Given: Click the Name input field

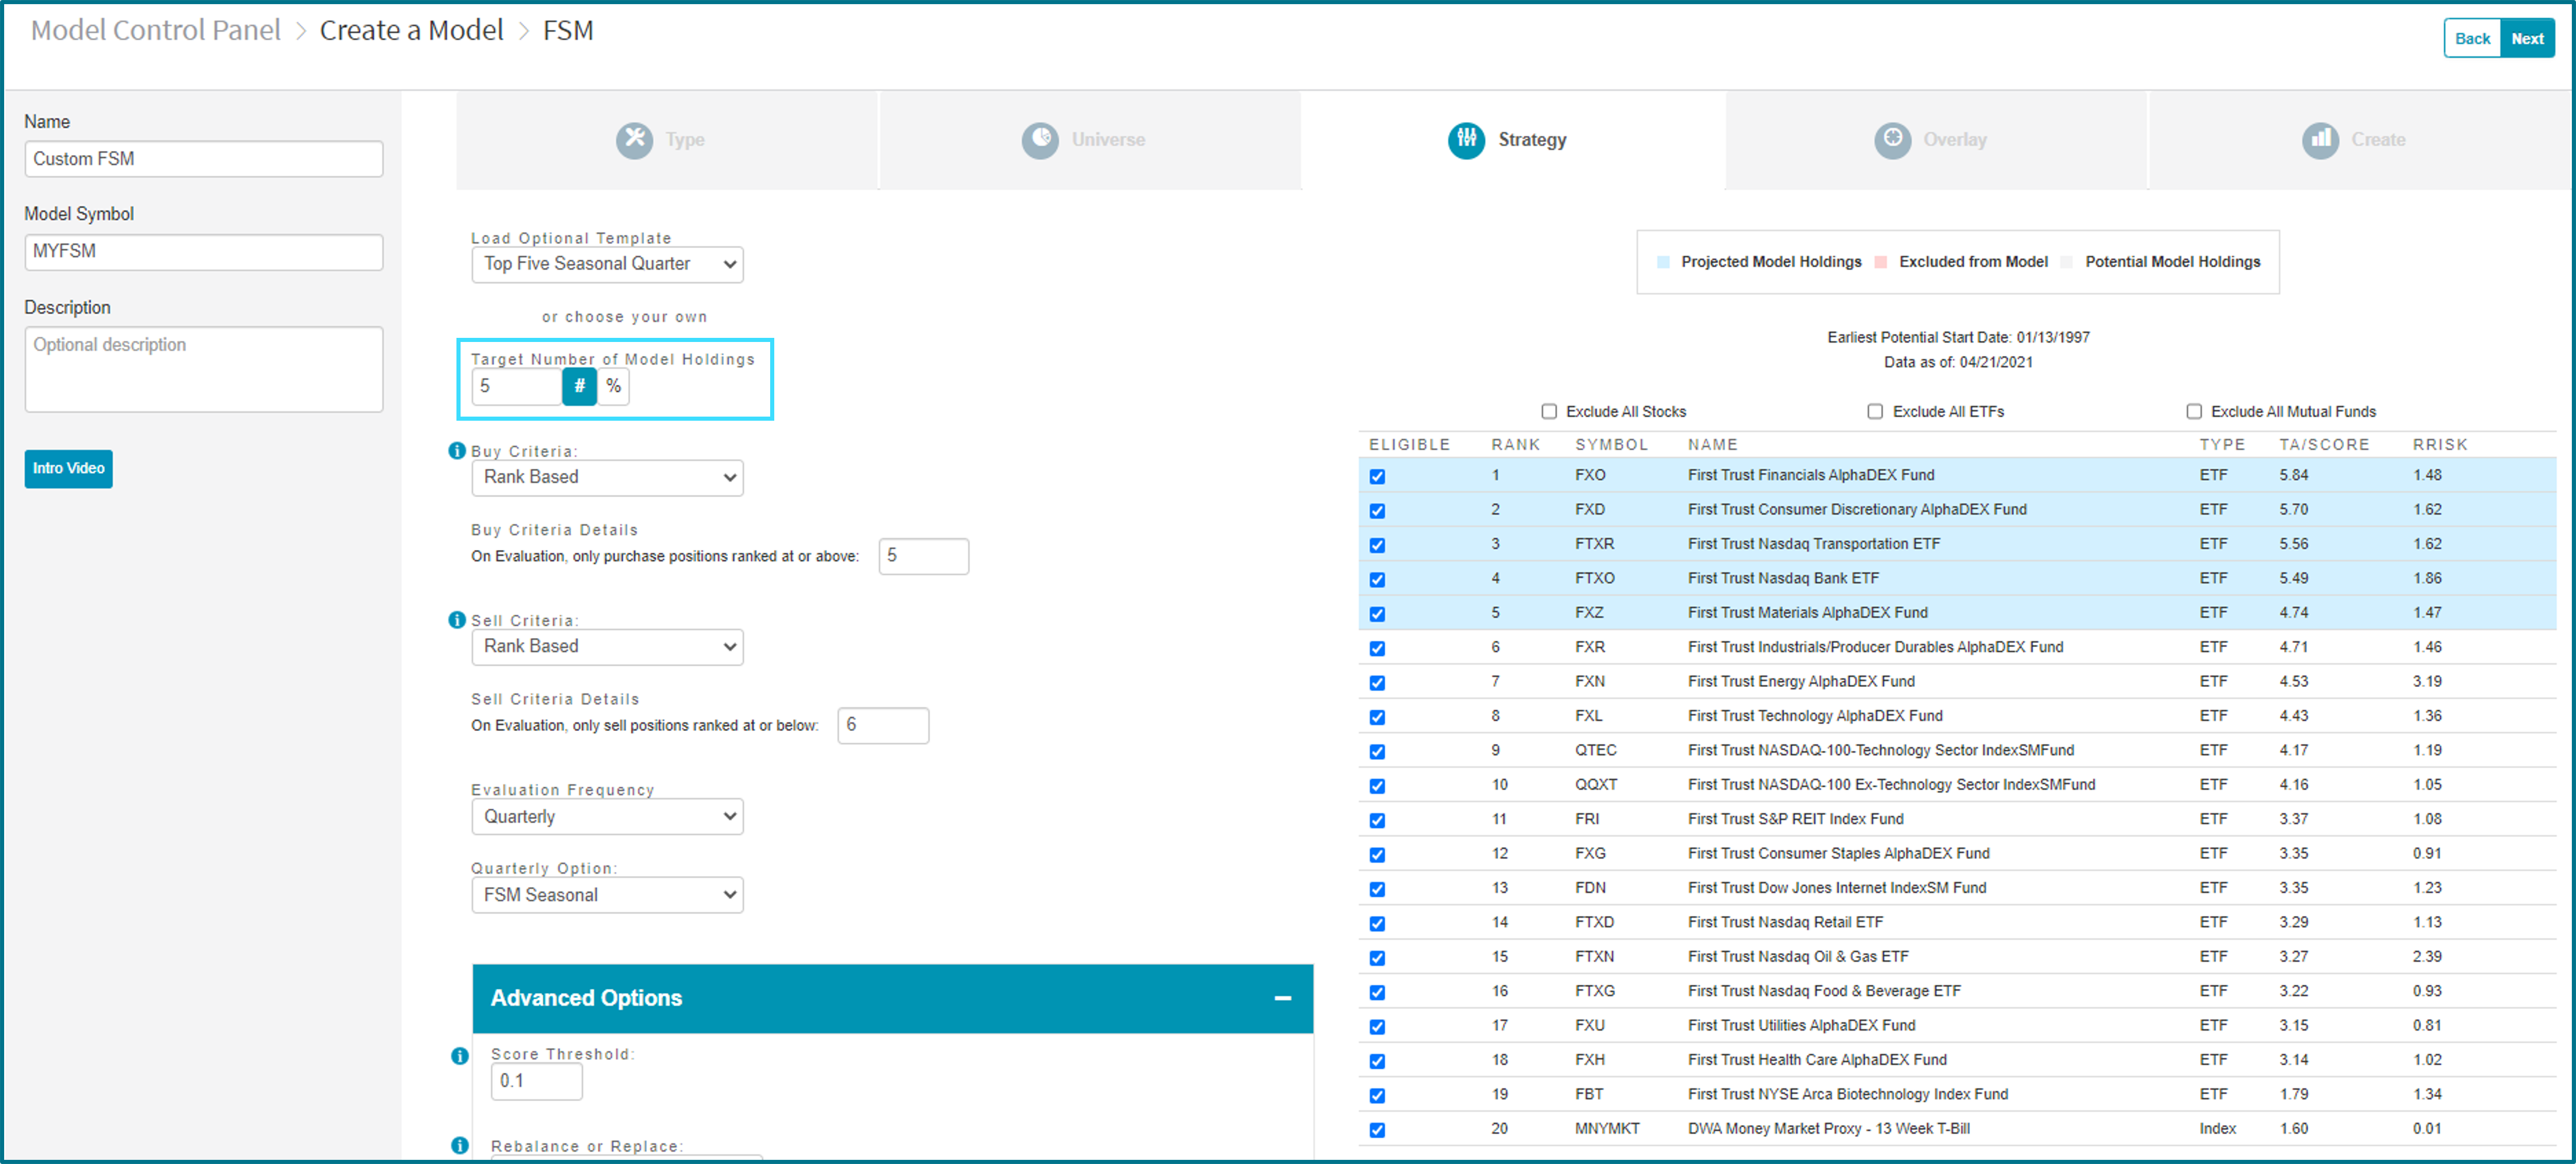Looking at the screenshot, I should [x=204, y=159].
